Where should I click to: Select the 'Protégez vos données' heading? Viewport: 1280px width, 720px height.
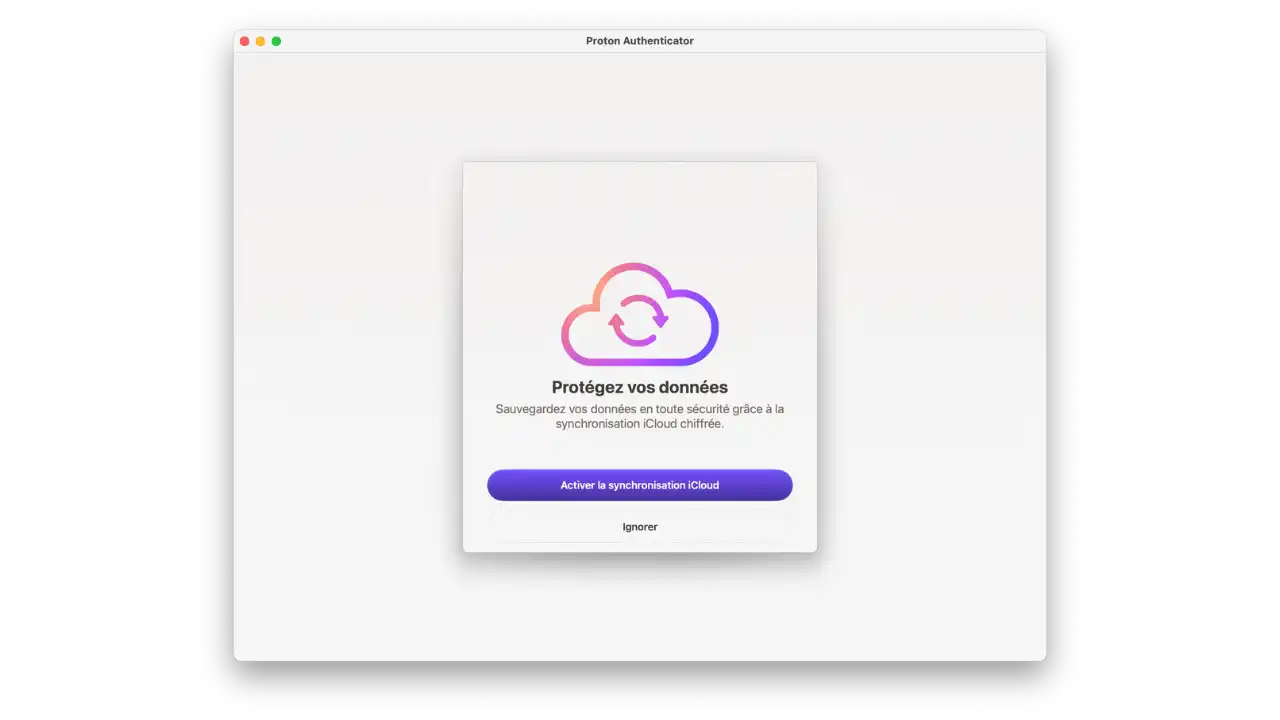coord(639,387)
